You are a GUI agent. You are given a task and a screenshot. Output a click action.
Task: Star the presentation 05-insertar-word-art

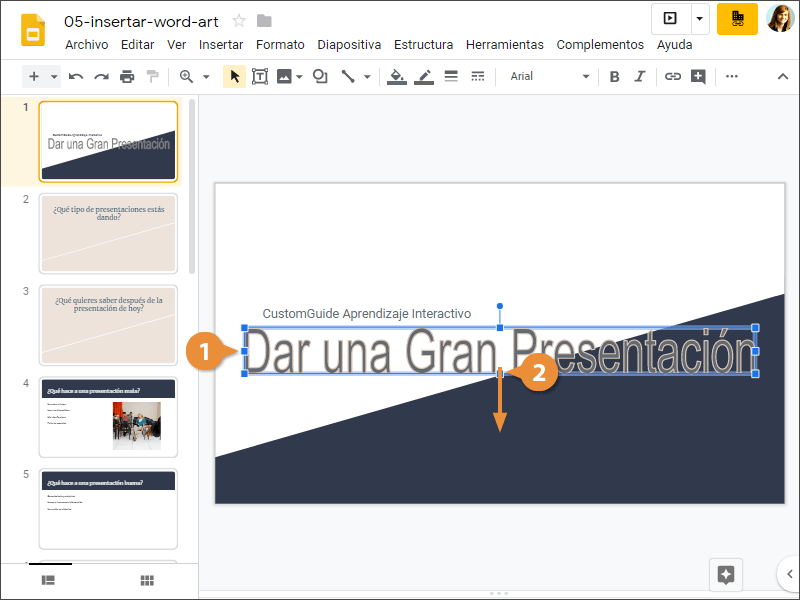pyautogui.click(x=239, y=21)
